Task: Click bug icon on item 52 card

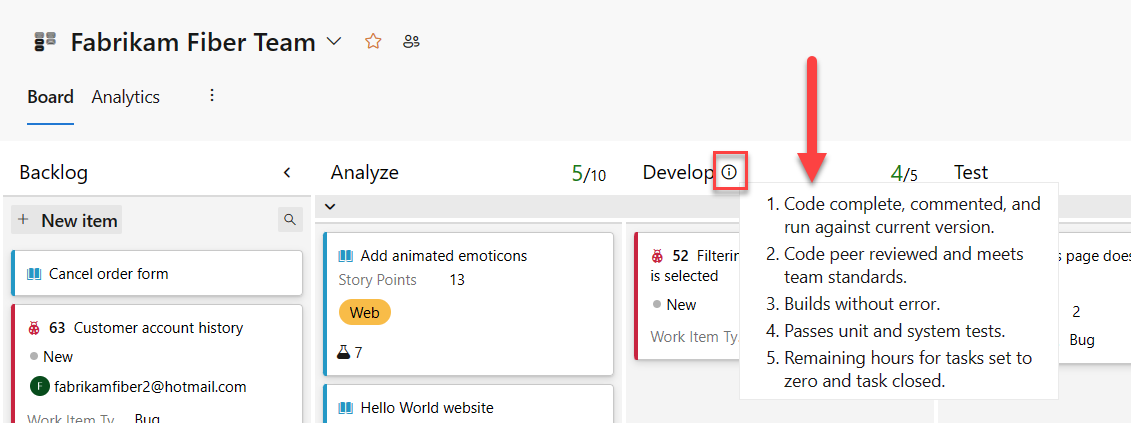Action: 657,256
